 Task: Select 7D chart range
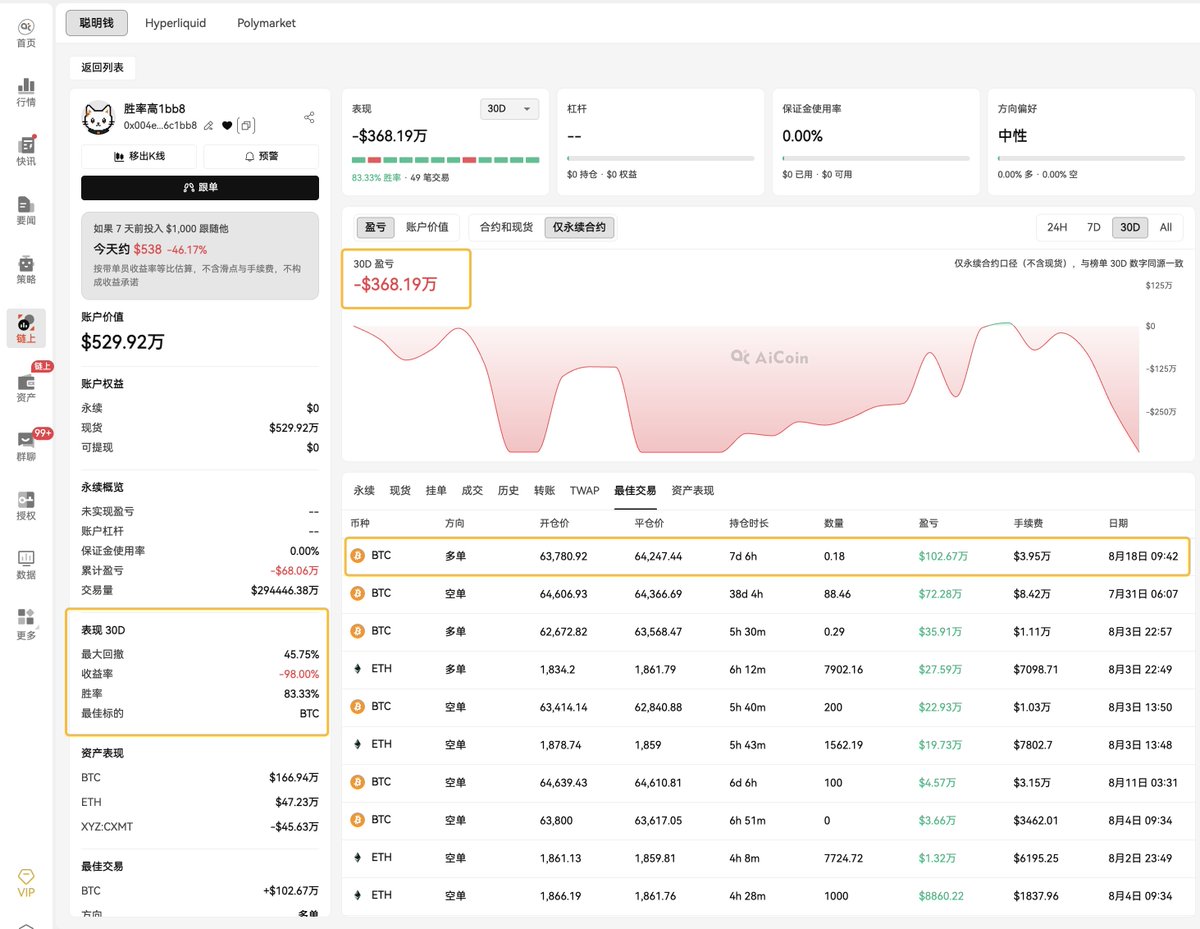[1093, 227]
